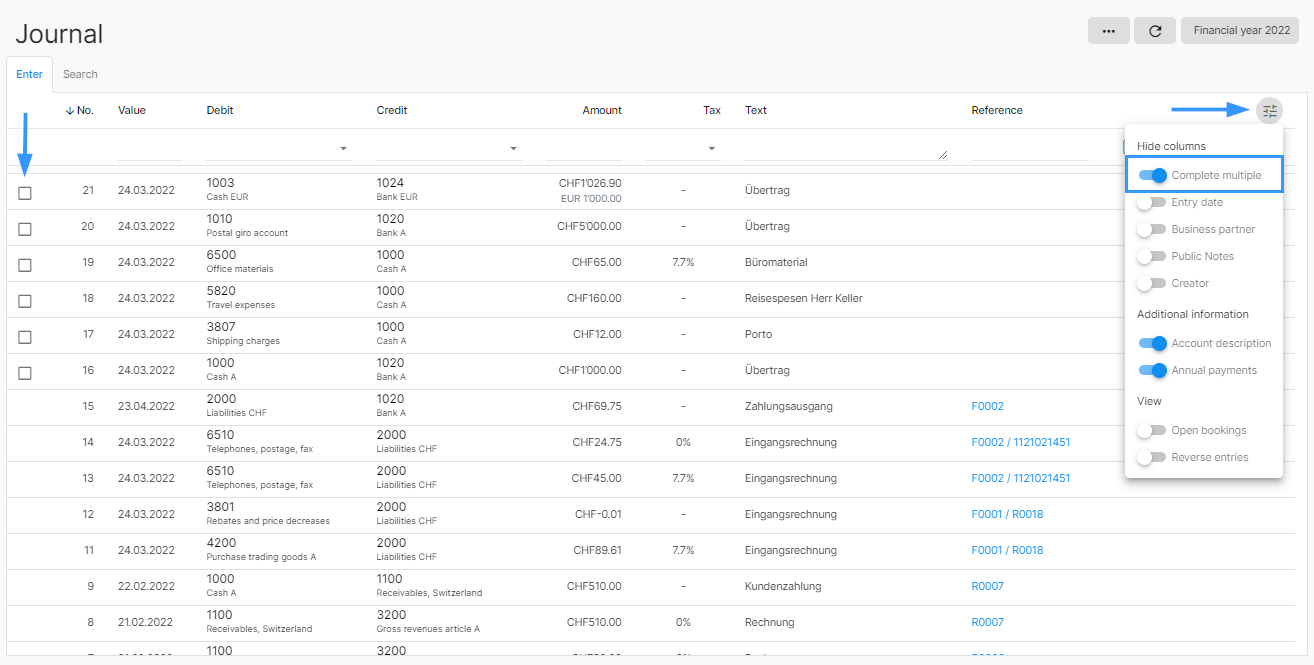Image resolution: width=1314 pixels, height=665 pixels.
Task: Click text Zahlungsausgang in entry 15
Action: coord(789,406)
